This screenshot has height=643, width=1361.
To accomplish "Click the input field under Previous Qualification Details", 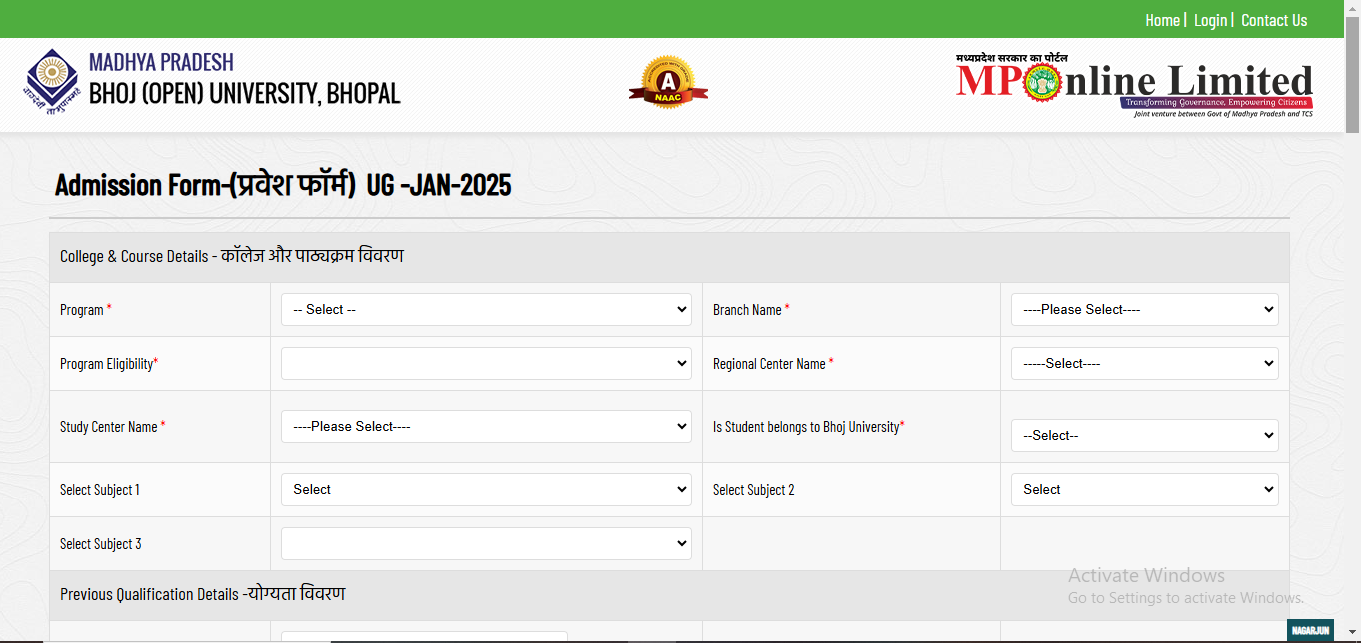I will (420, 636).
